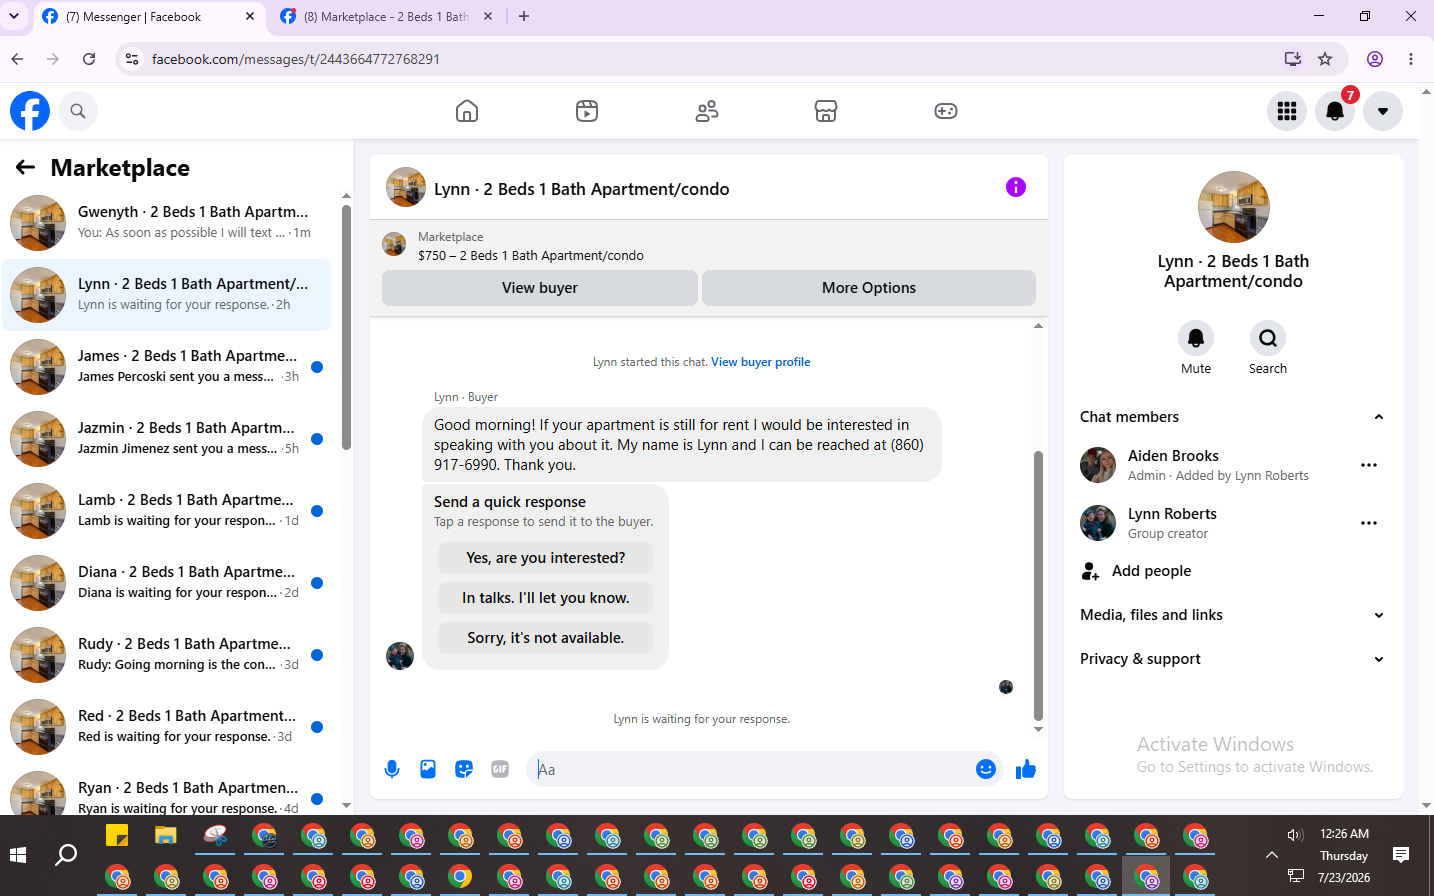
Task: Open the Video (Reels) tab icon
Action: pyautogui.click(x=587, y=111)
